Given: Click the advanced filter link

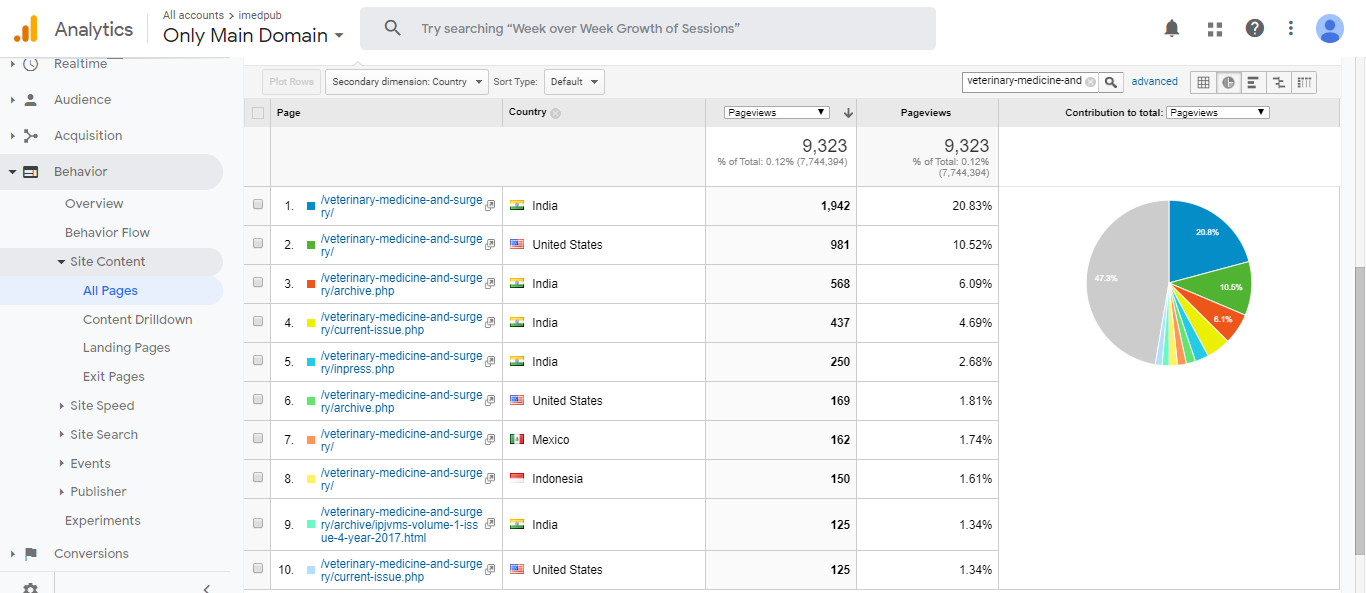Looking at the screenshot, I should click(1154, 82).
